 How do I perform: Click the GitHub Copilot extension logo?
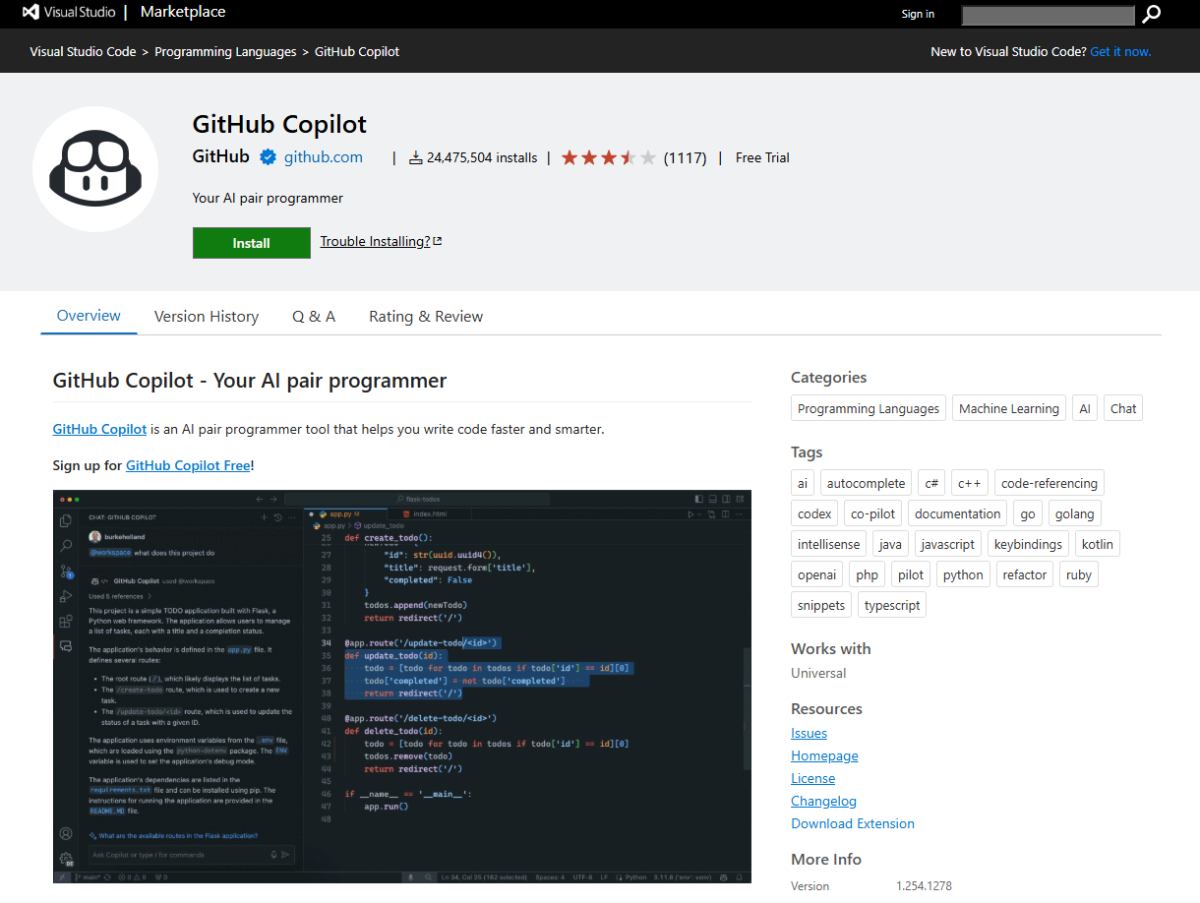pyautogui.click(x=95, y=168)
